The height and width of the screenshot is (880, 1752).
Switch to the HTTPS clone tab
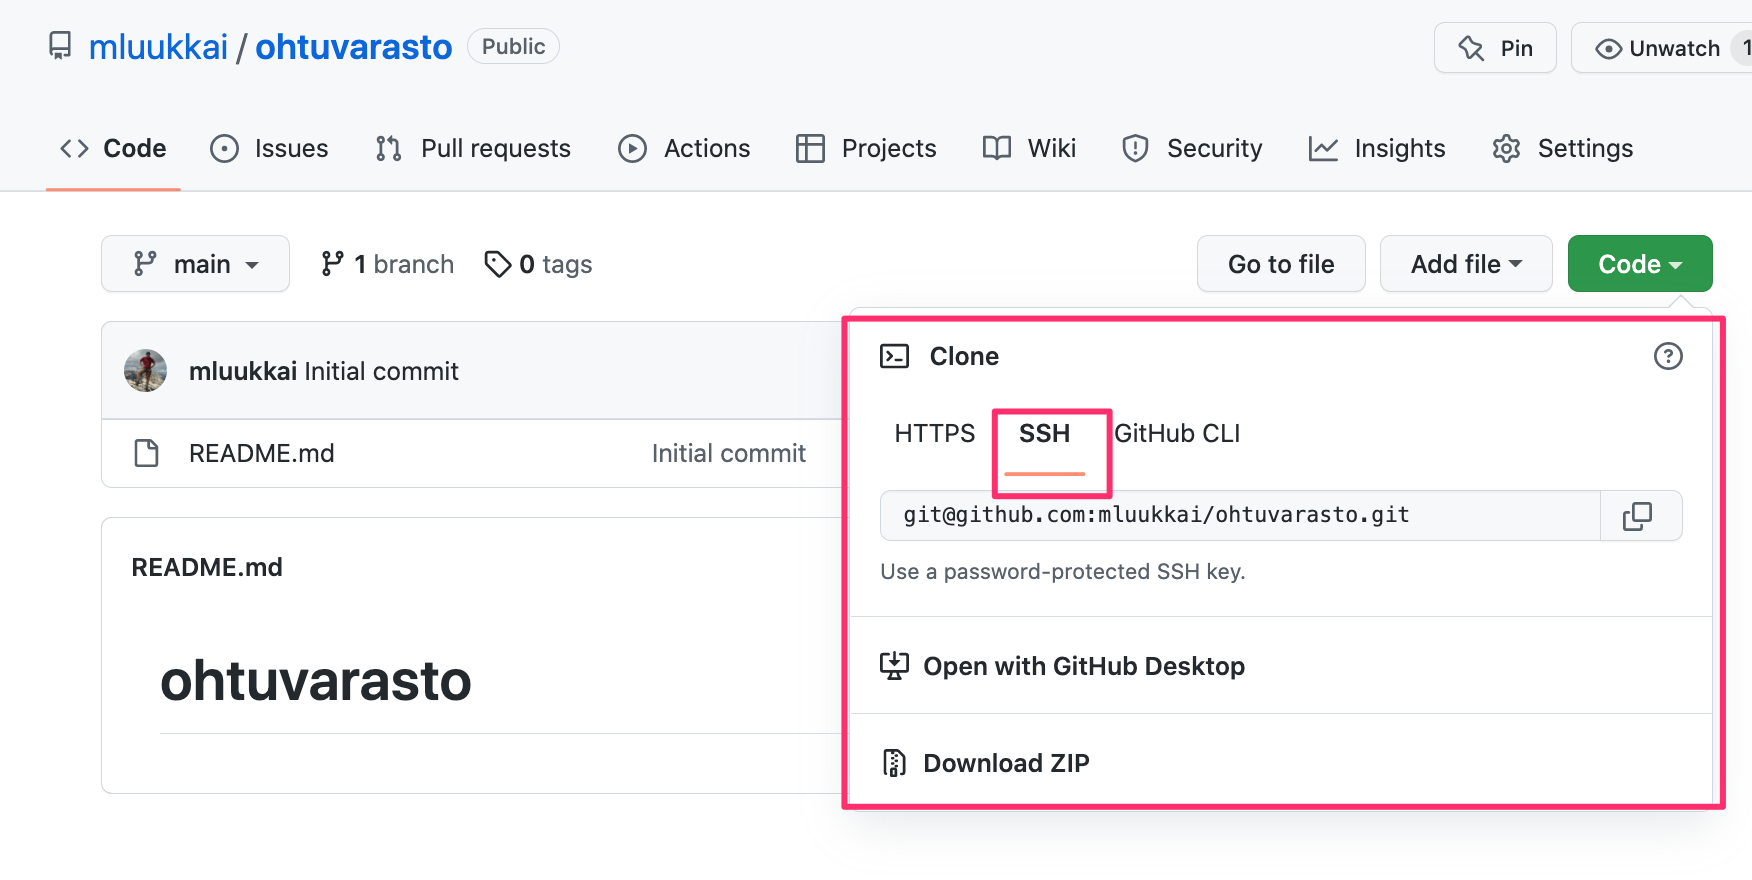click(x=934, y=433)
